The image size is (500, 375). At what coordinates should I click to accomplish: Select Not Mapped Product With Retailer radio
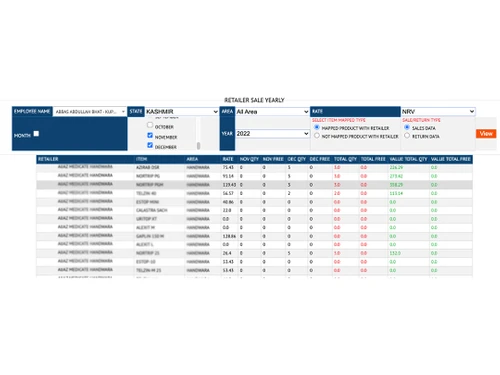(317, 136)
